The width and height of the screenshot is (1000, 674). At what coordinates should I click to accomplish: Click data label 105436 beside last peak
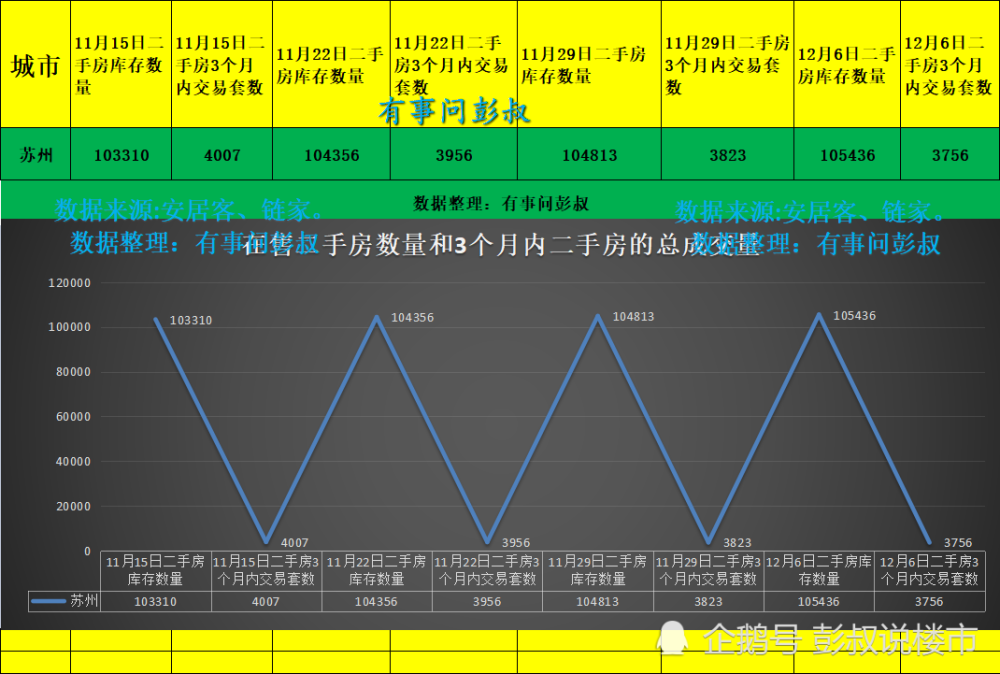tap(855, 316)
